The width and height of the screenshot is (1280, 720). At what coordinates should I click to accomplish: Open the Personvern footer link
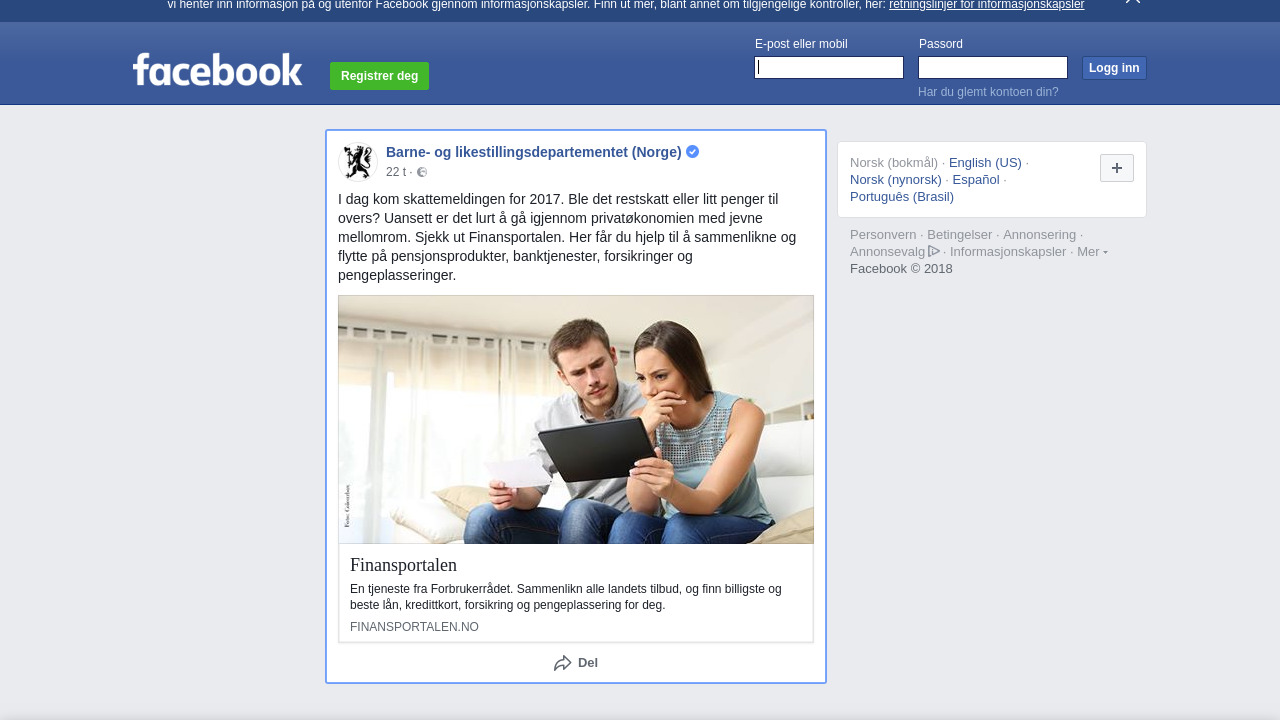883,235
